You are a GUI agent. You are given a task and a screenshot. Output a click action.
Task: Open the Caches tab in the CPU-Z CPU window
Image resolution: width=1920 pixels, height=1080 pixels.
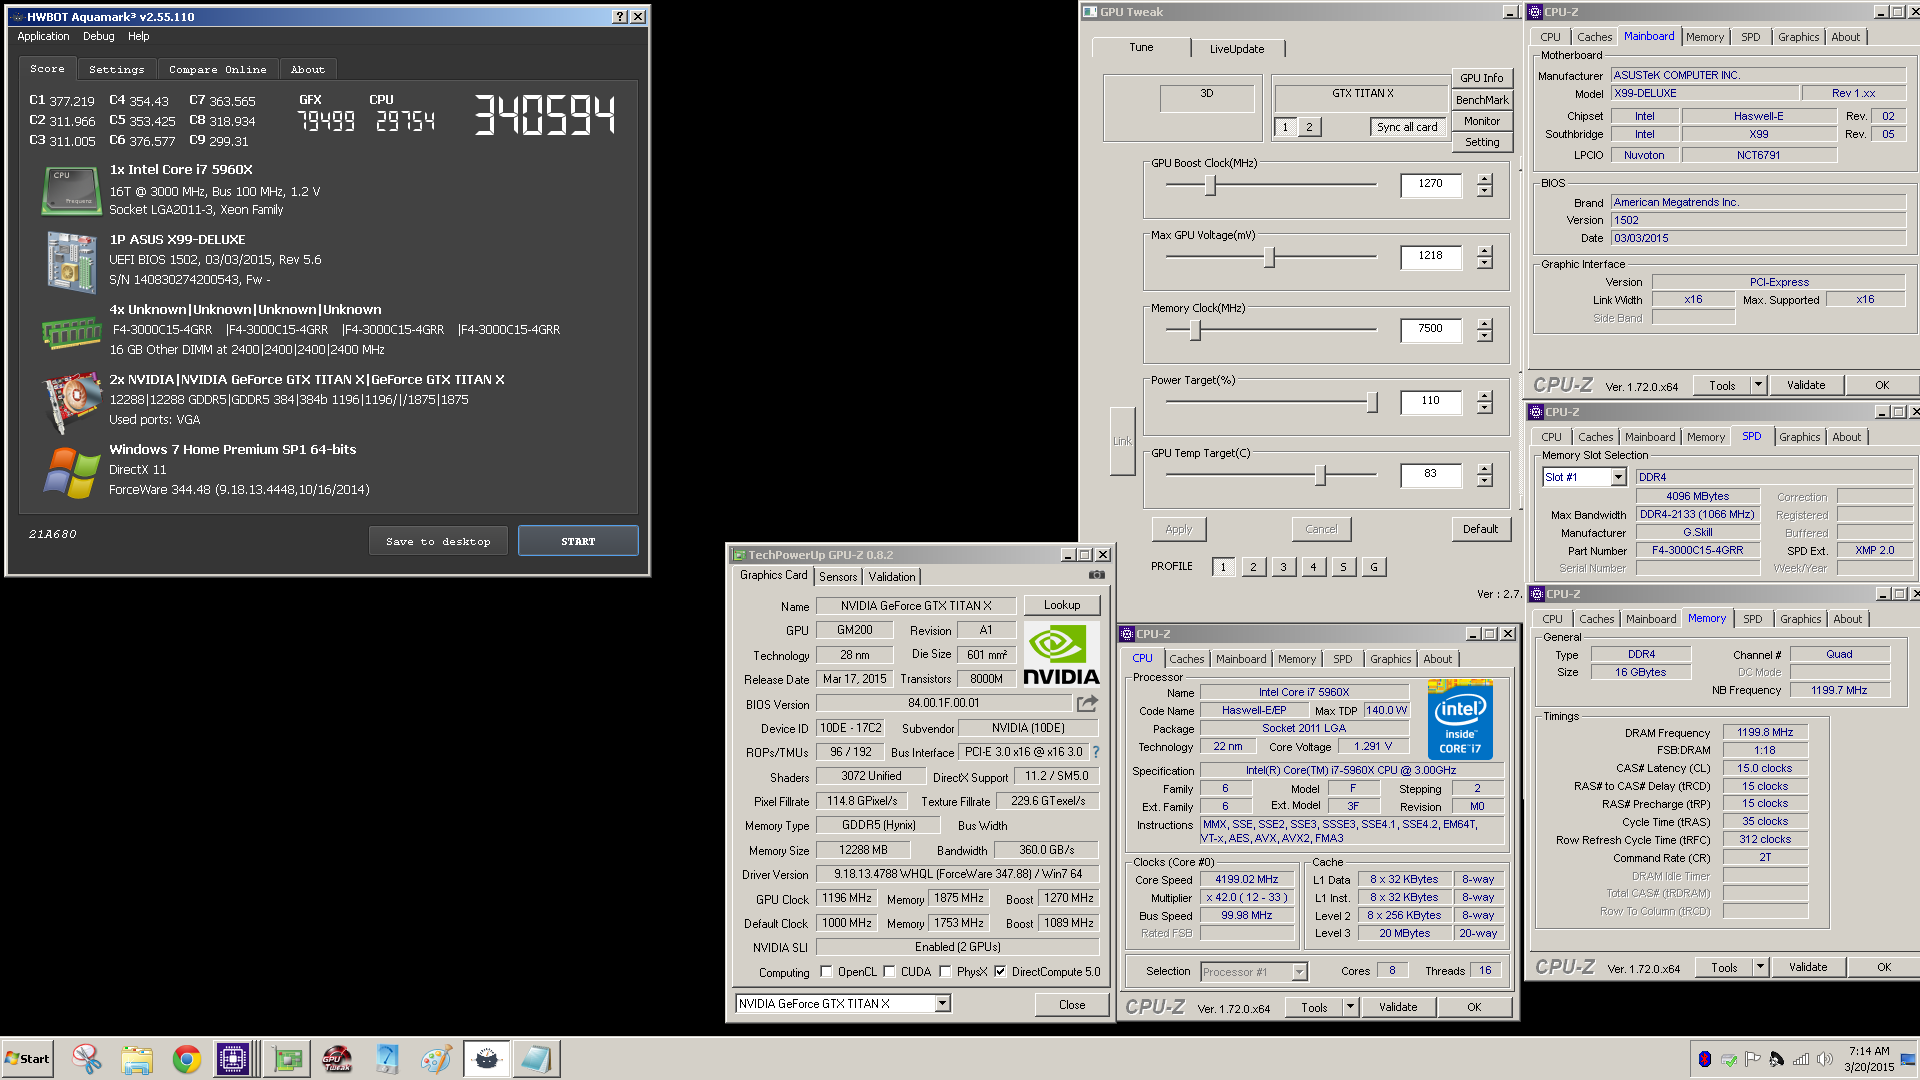click(1186, 658)
